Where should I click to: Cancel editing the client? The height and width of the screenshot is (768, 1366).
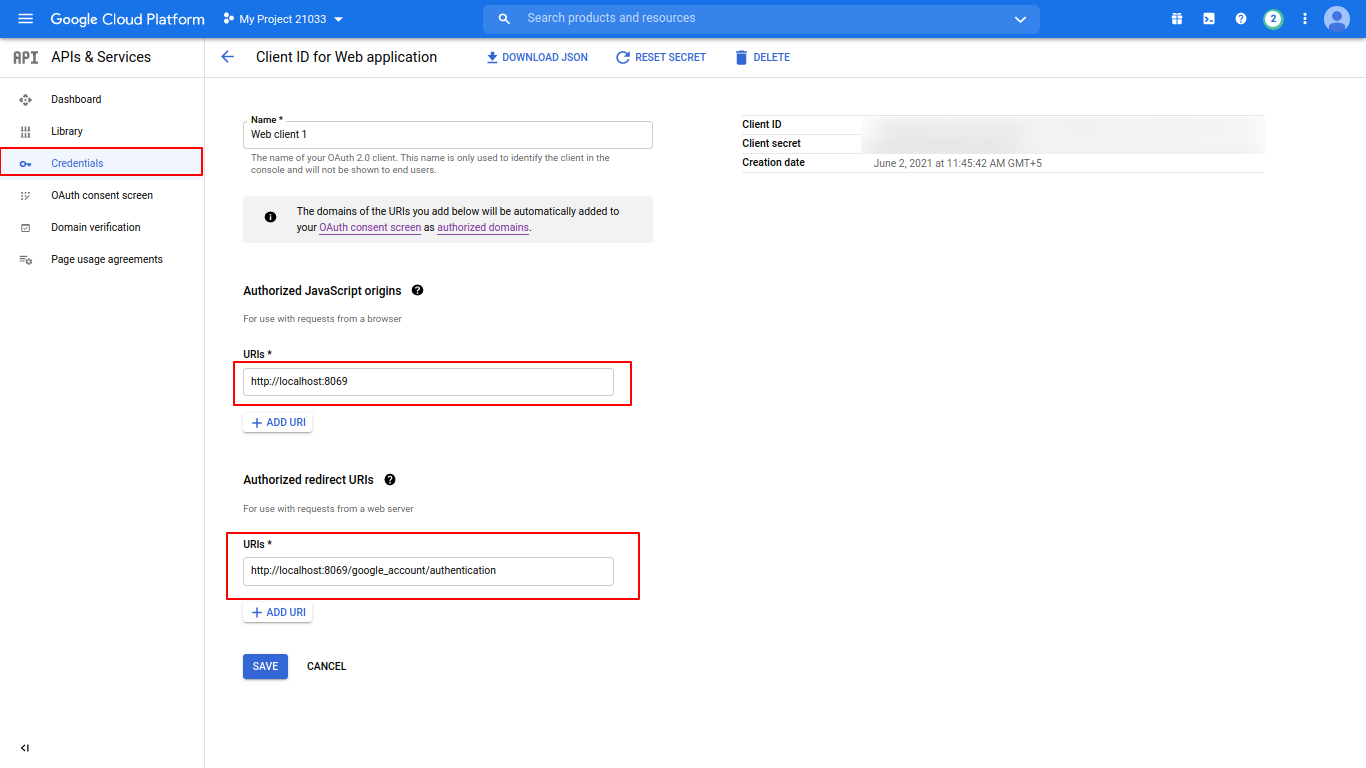pyautogui.click(x=327, y=667)
